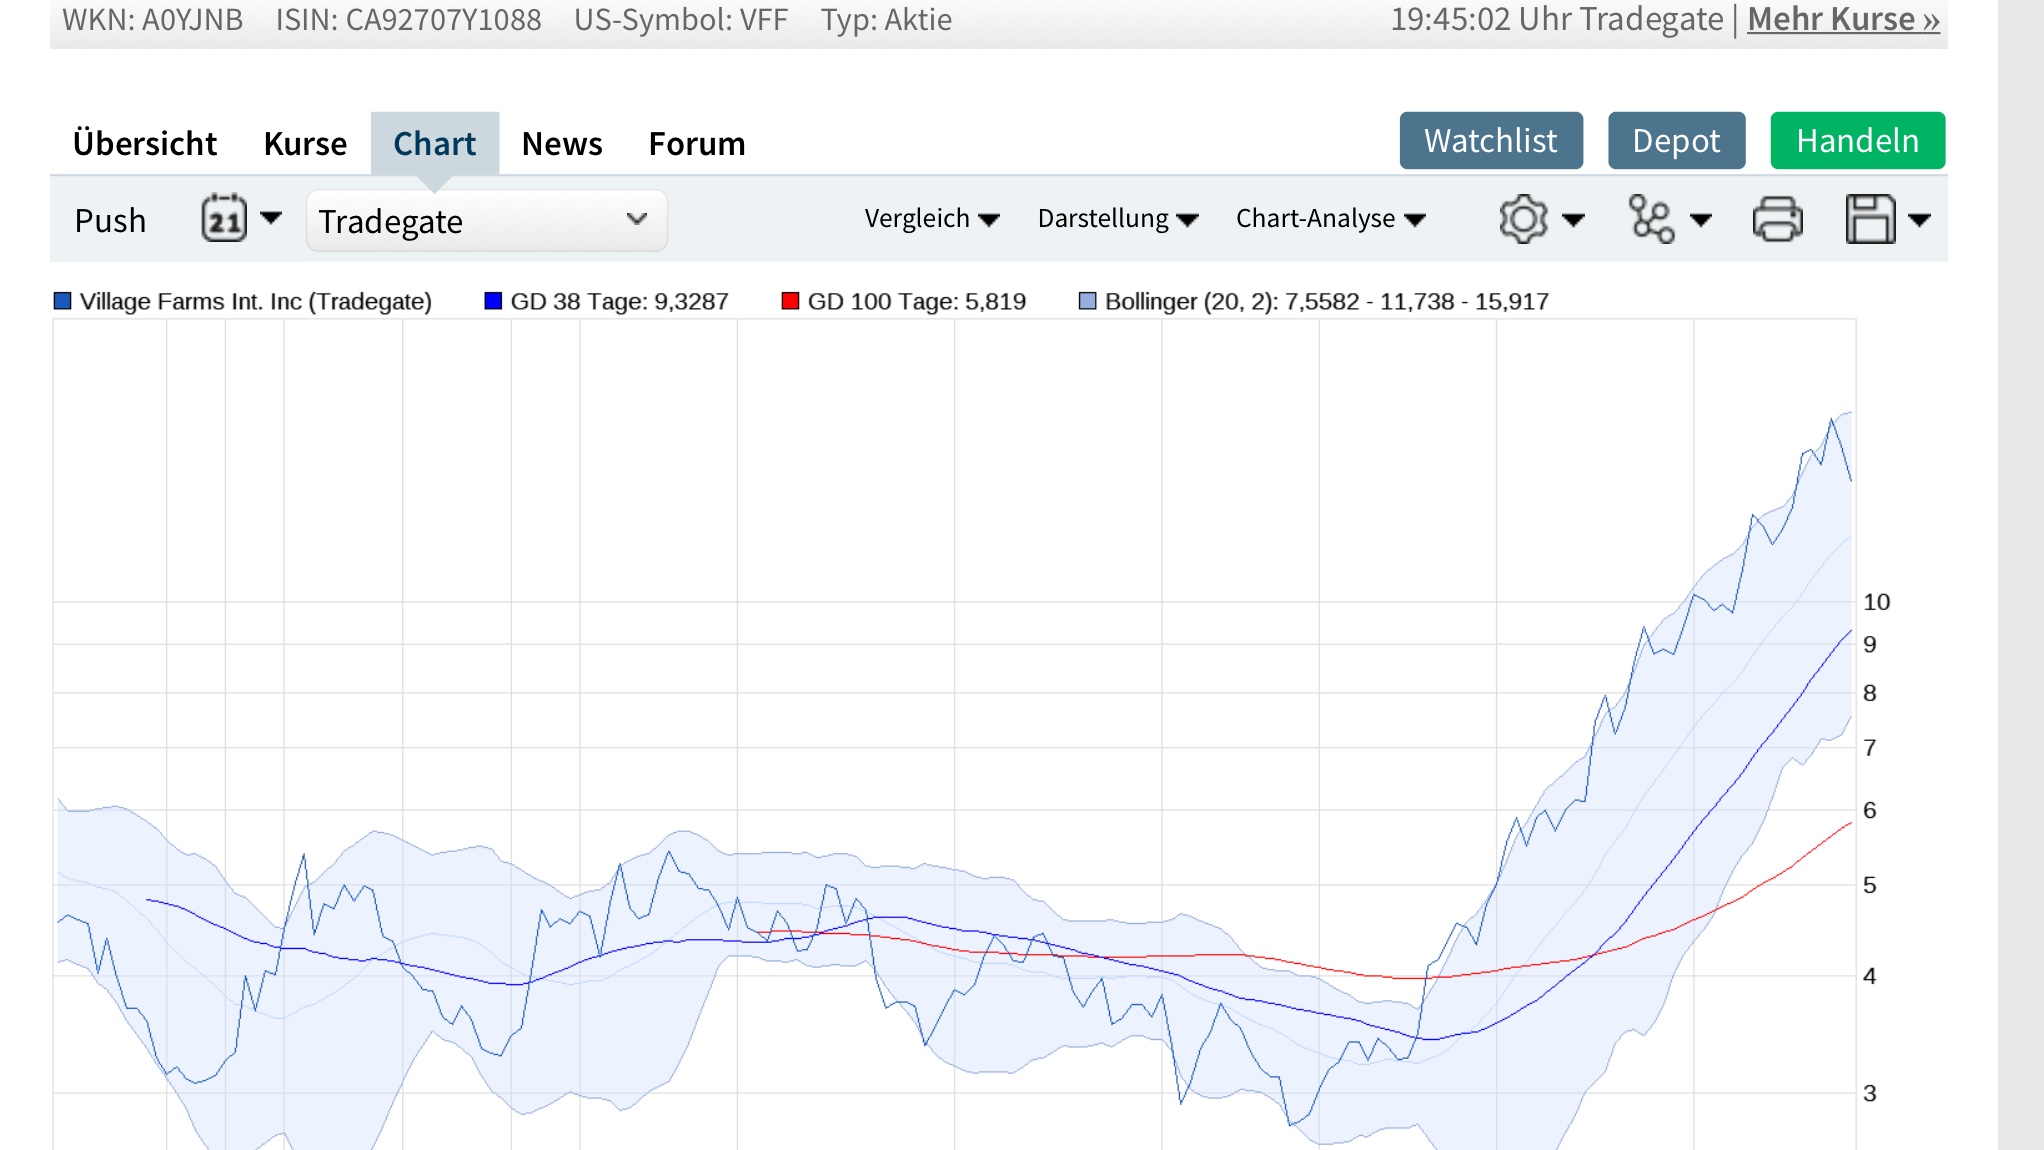Save the chart using the disk icon
The height and width of the screenshot is (1150, 2044).
click(x=1872, y=219)
